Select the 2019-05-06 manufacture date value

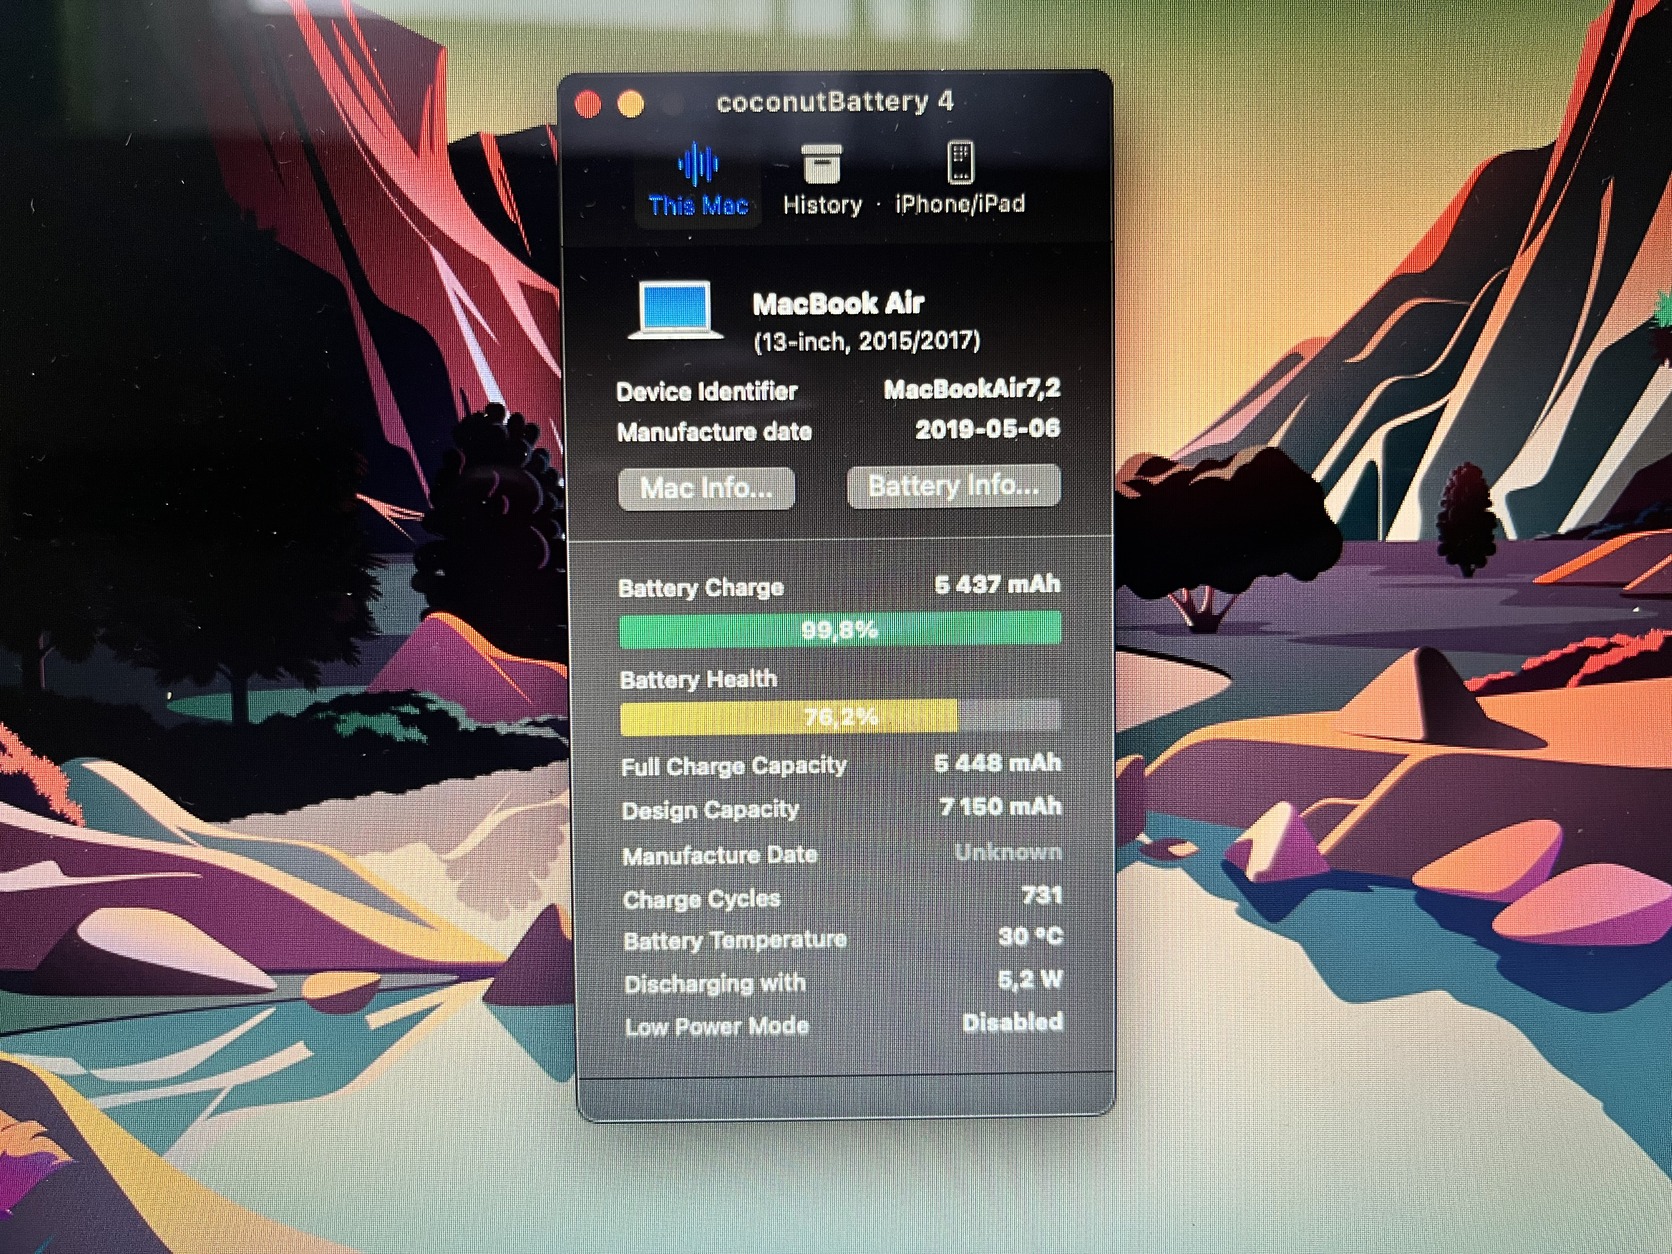[988, 429]
